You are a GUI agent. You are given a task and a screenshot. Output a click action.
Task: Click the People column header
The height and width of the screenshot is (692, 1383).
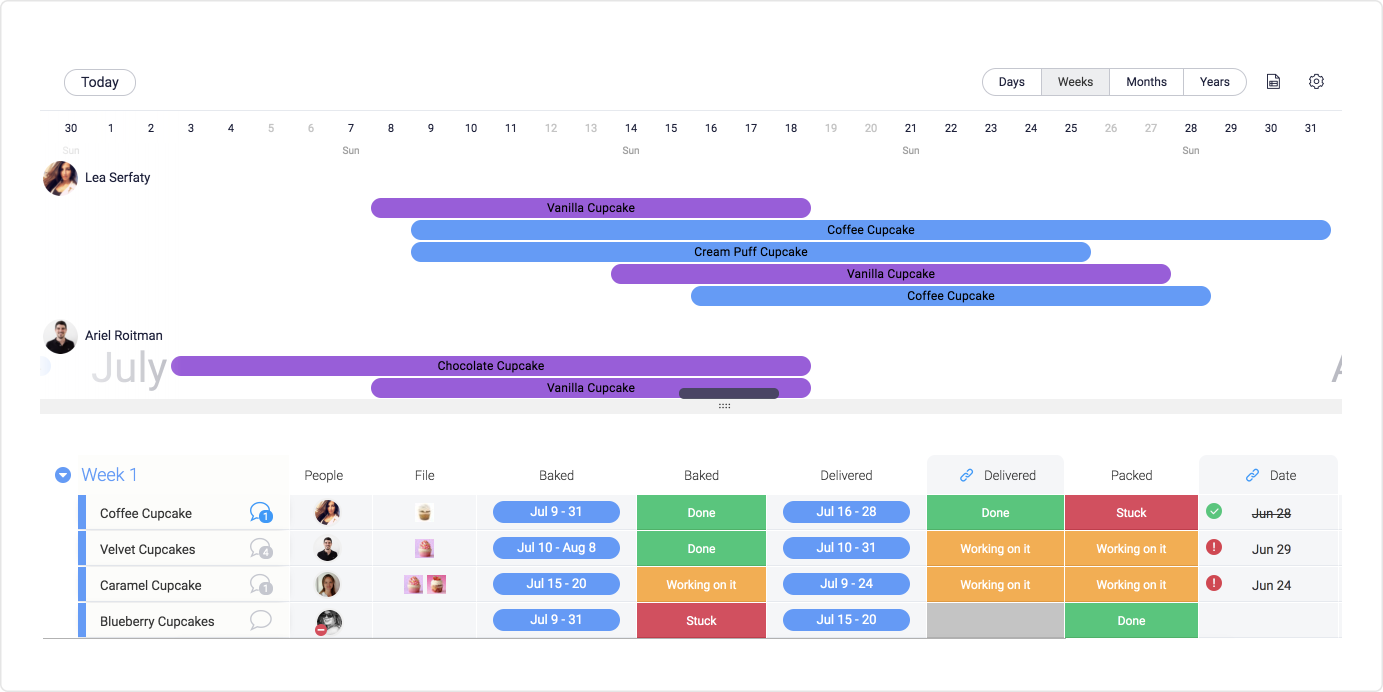(x=324, y=476)
